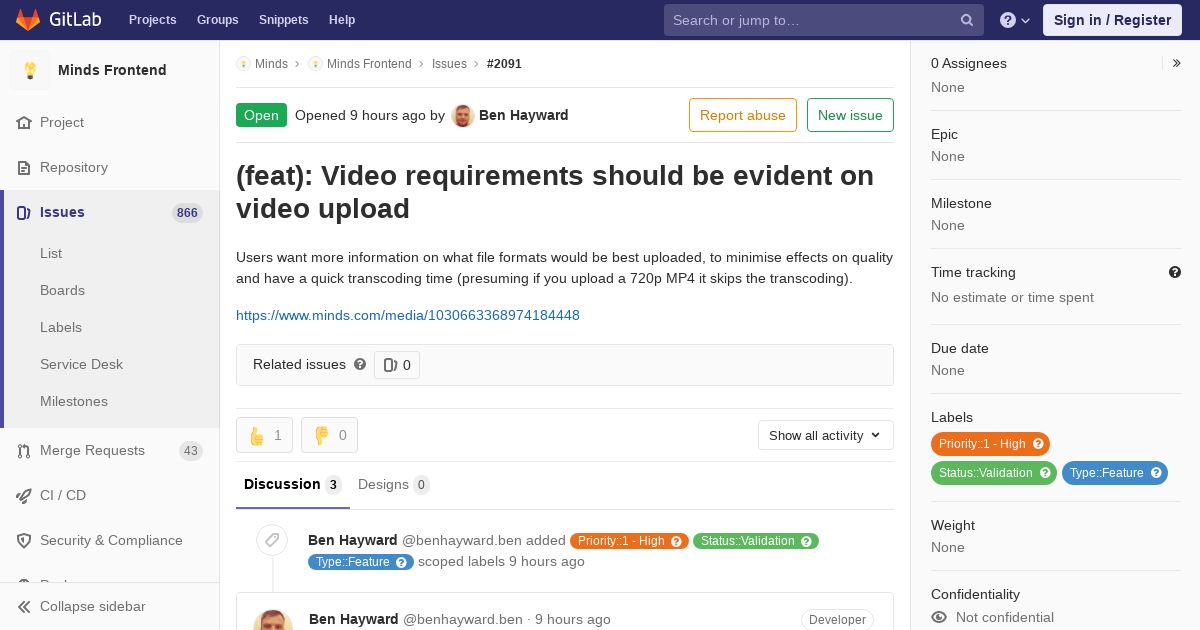
Task: Click the issues count badge 866
Action: (187, 212)
